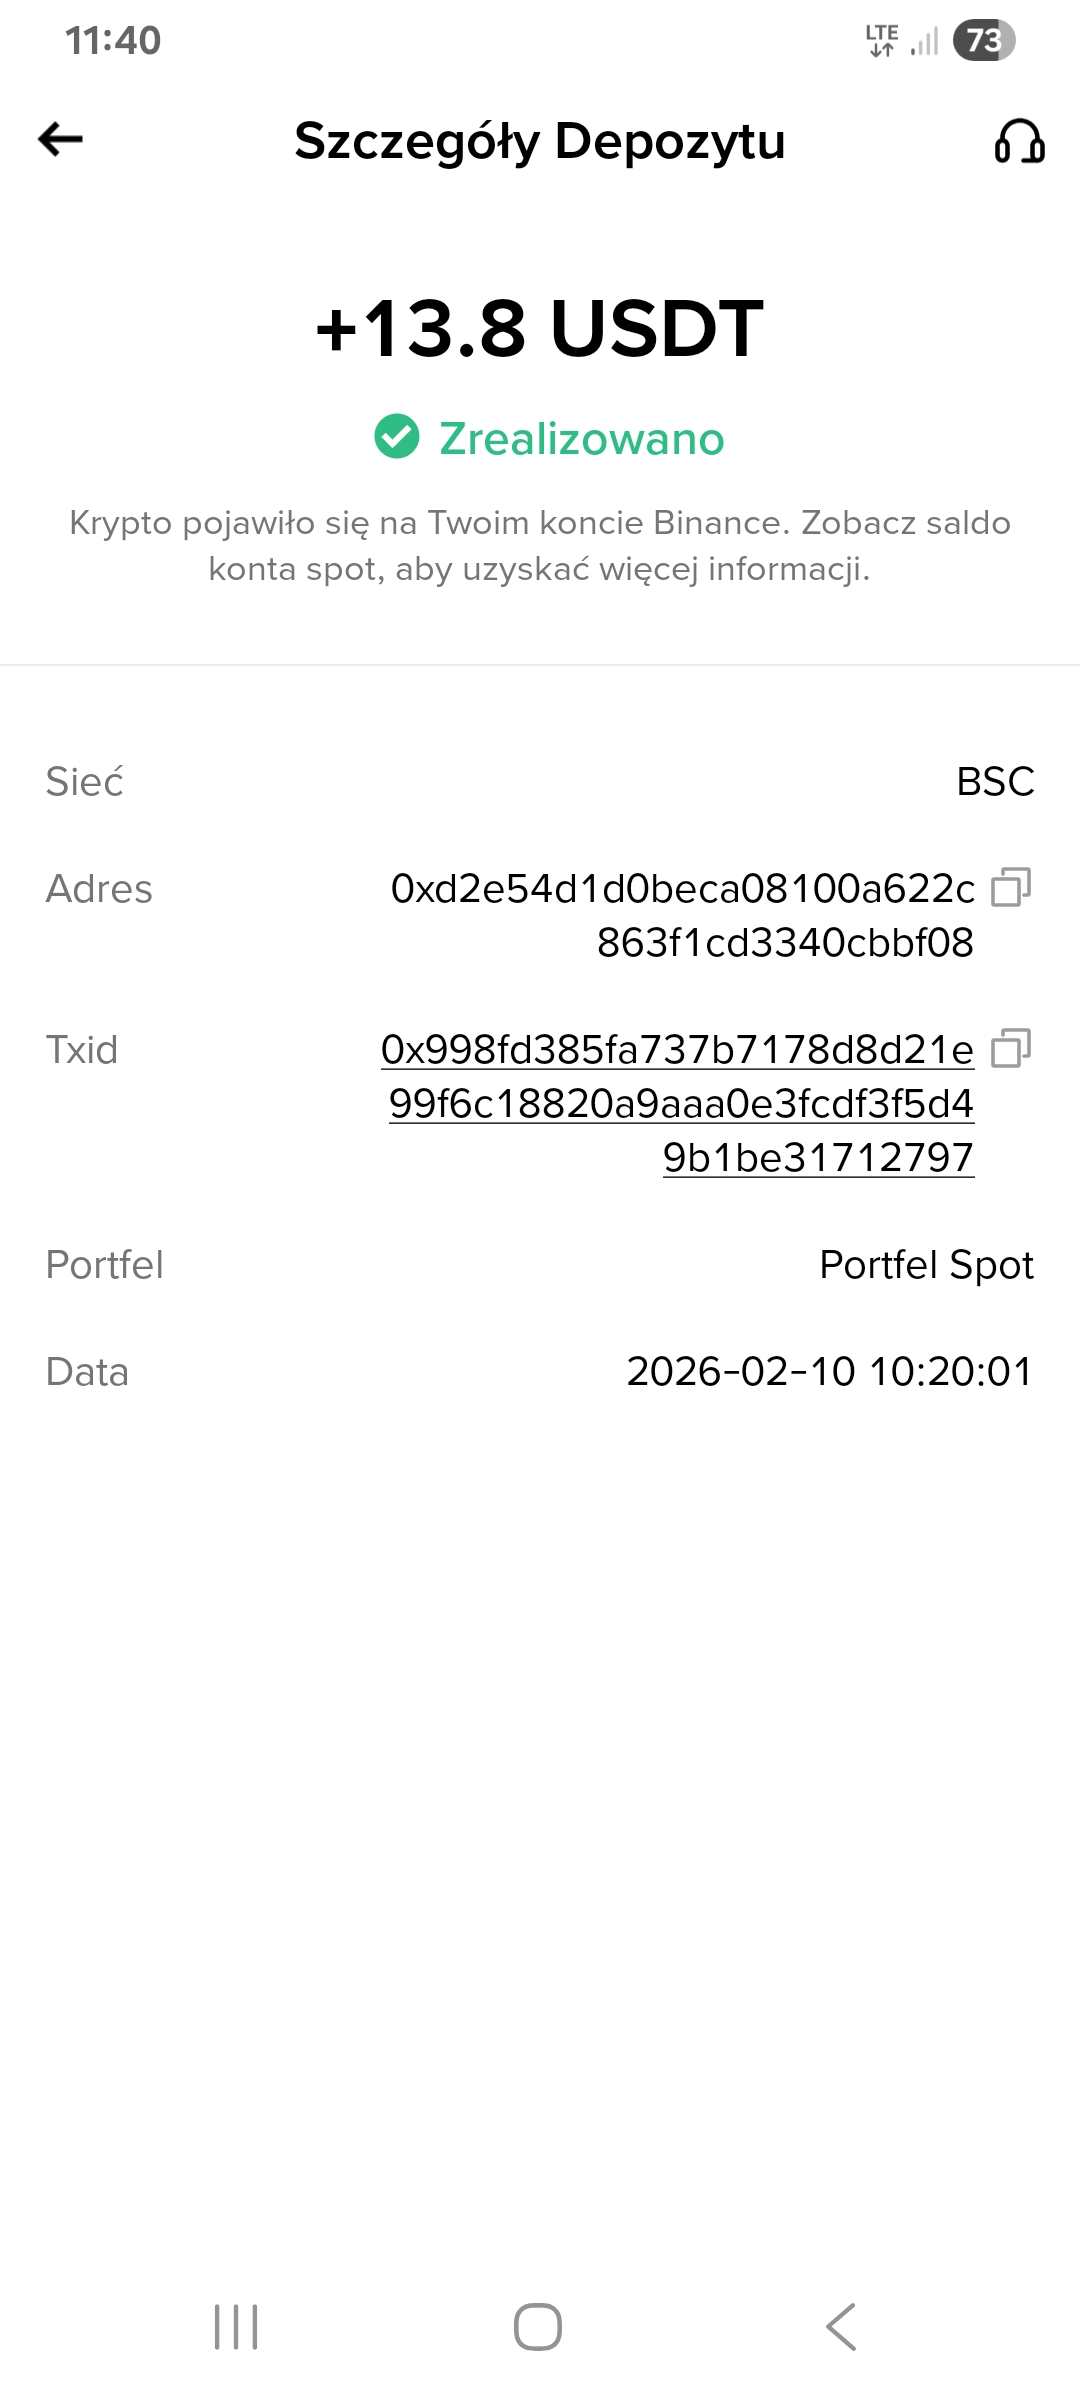
Task: Tap the Szczegóły Depozytu page title
Action: click(540, 141)
